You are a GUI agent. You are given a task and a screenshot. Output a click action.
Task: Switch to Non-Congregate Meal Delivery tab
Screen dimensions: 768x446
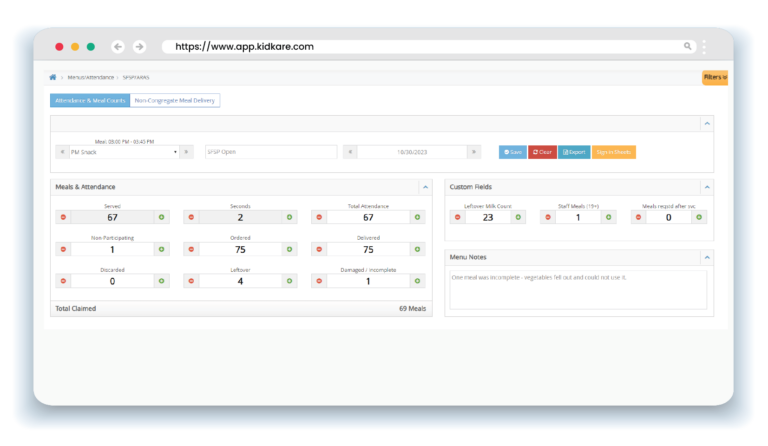(175, 100)
